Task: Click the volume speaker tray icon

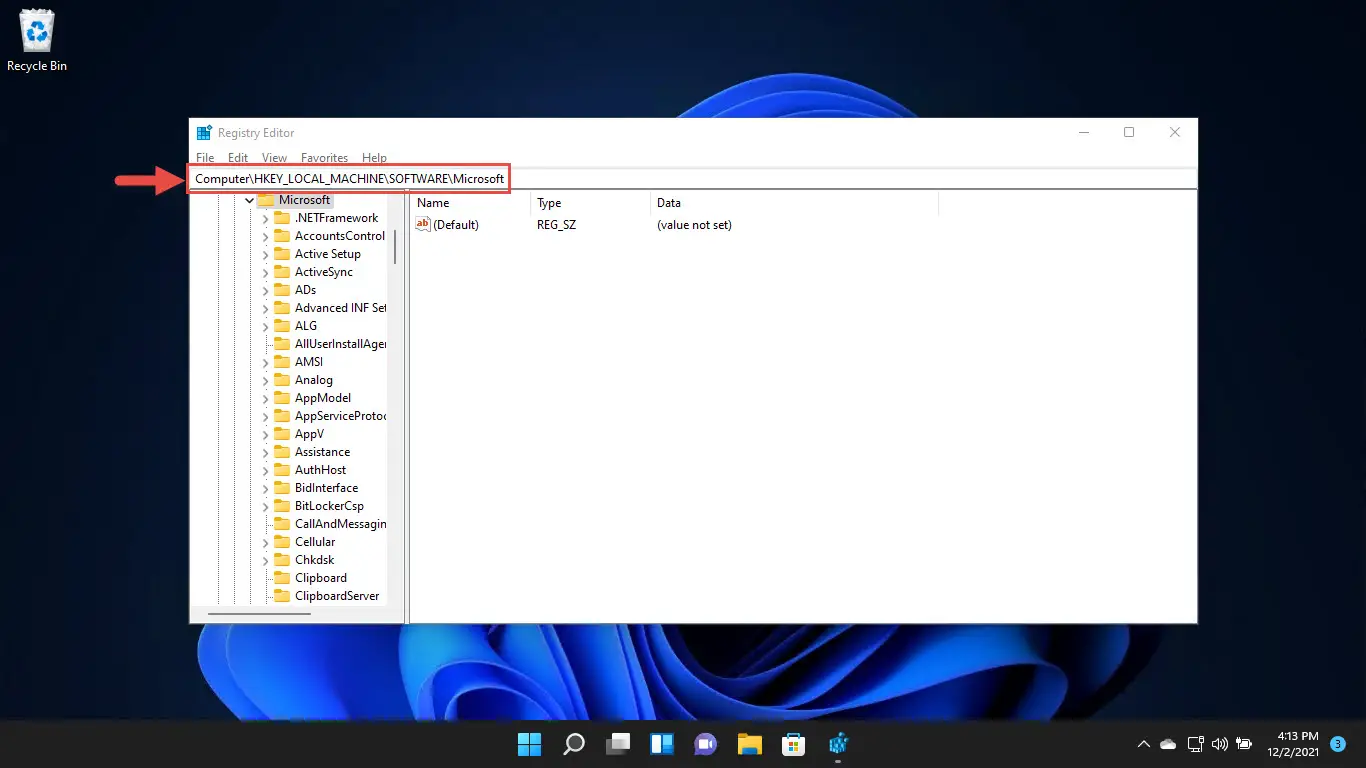Action: click(x=1219, y=744)
